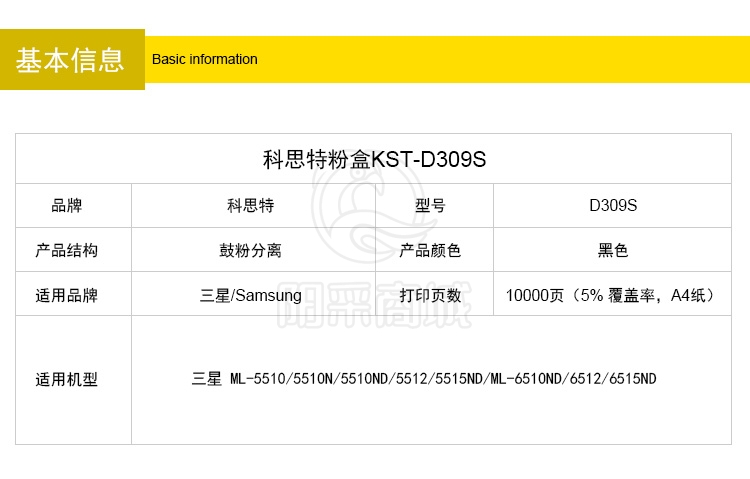Click the "Basic information" subtitle text
Screen dimensions: 750x479
point(205,59)
